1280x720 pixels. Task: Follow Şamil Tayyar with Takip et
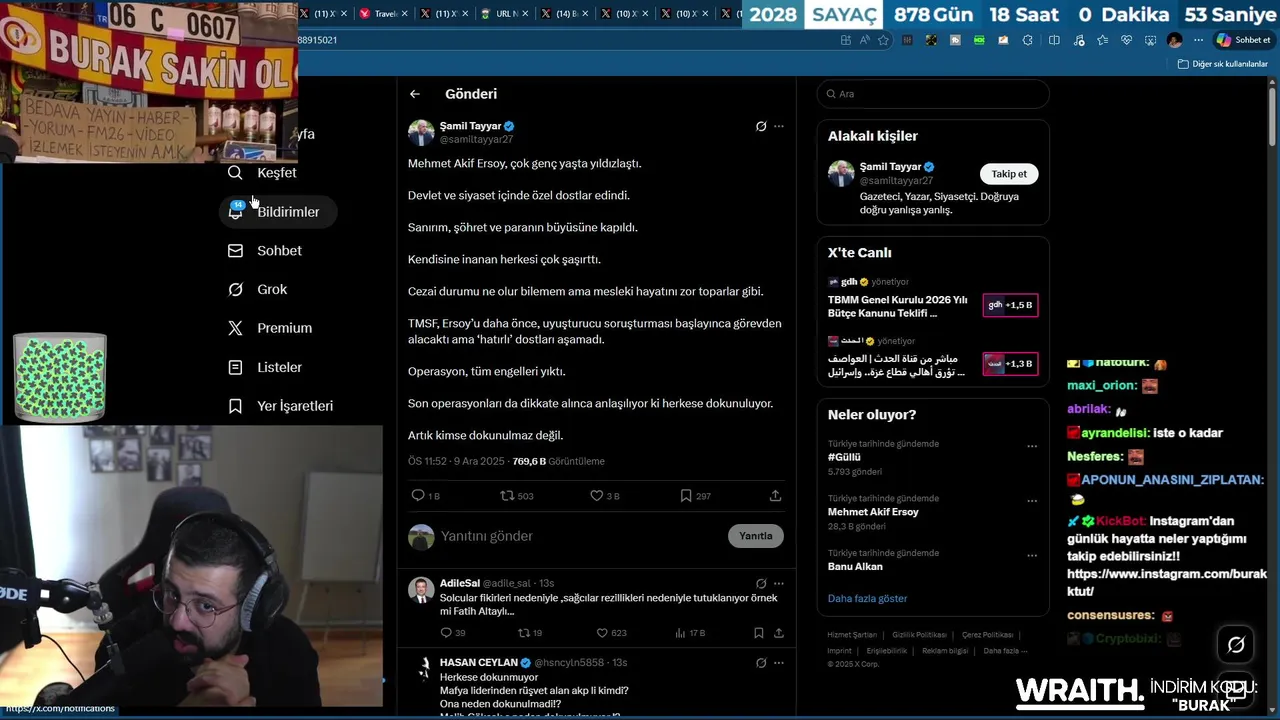tap(1009, 174)
